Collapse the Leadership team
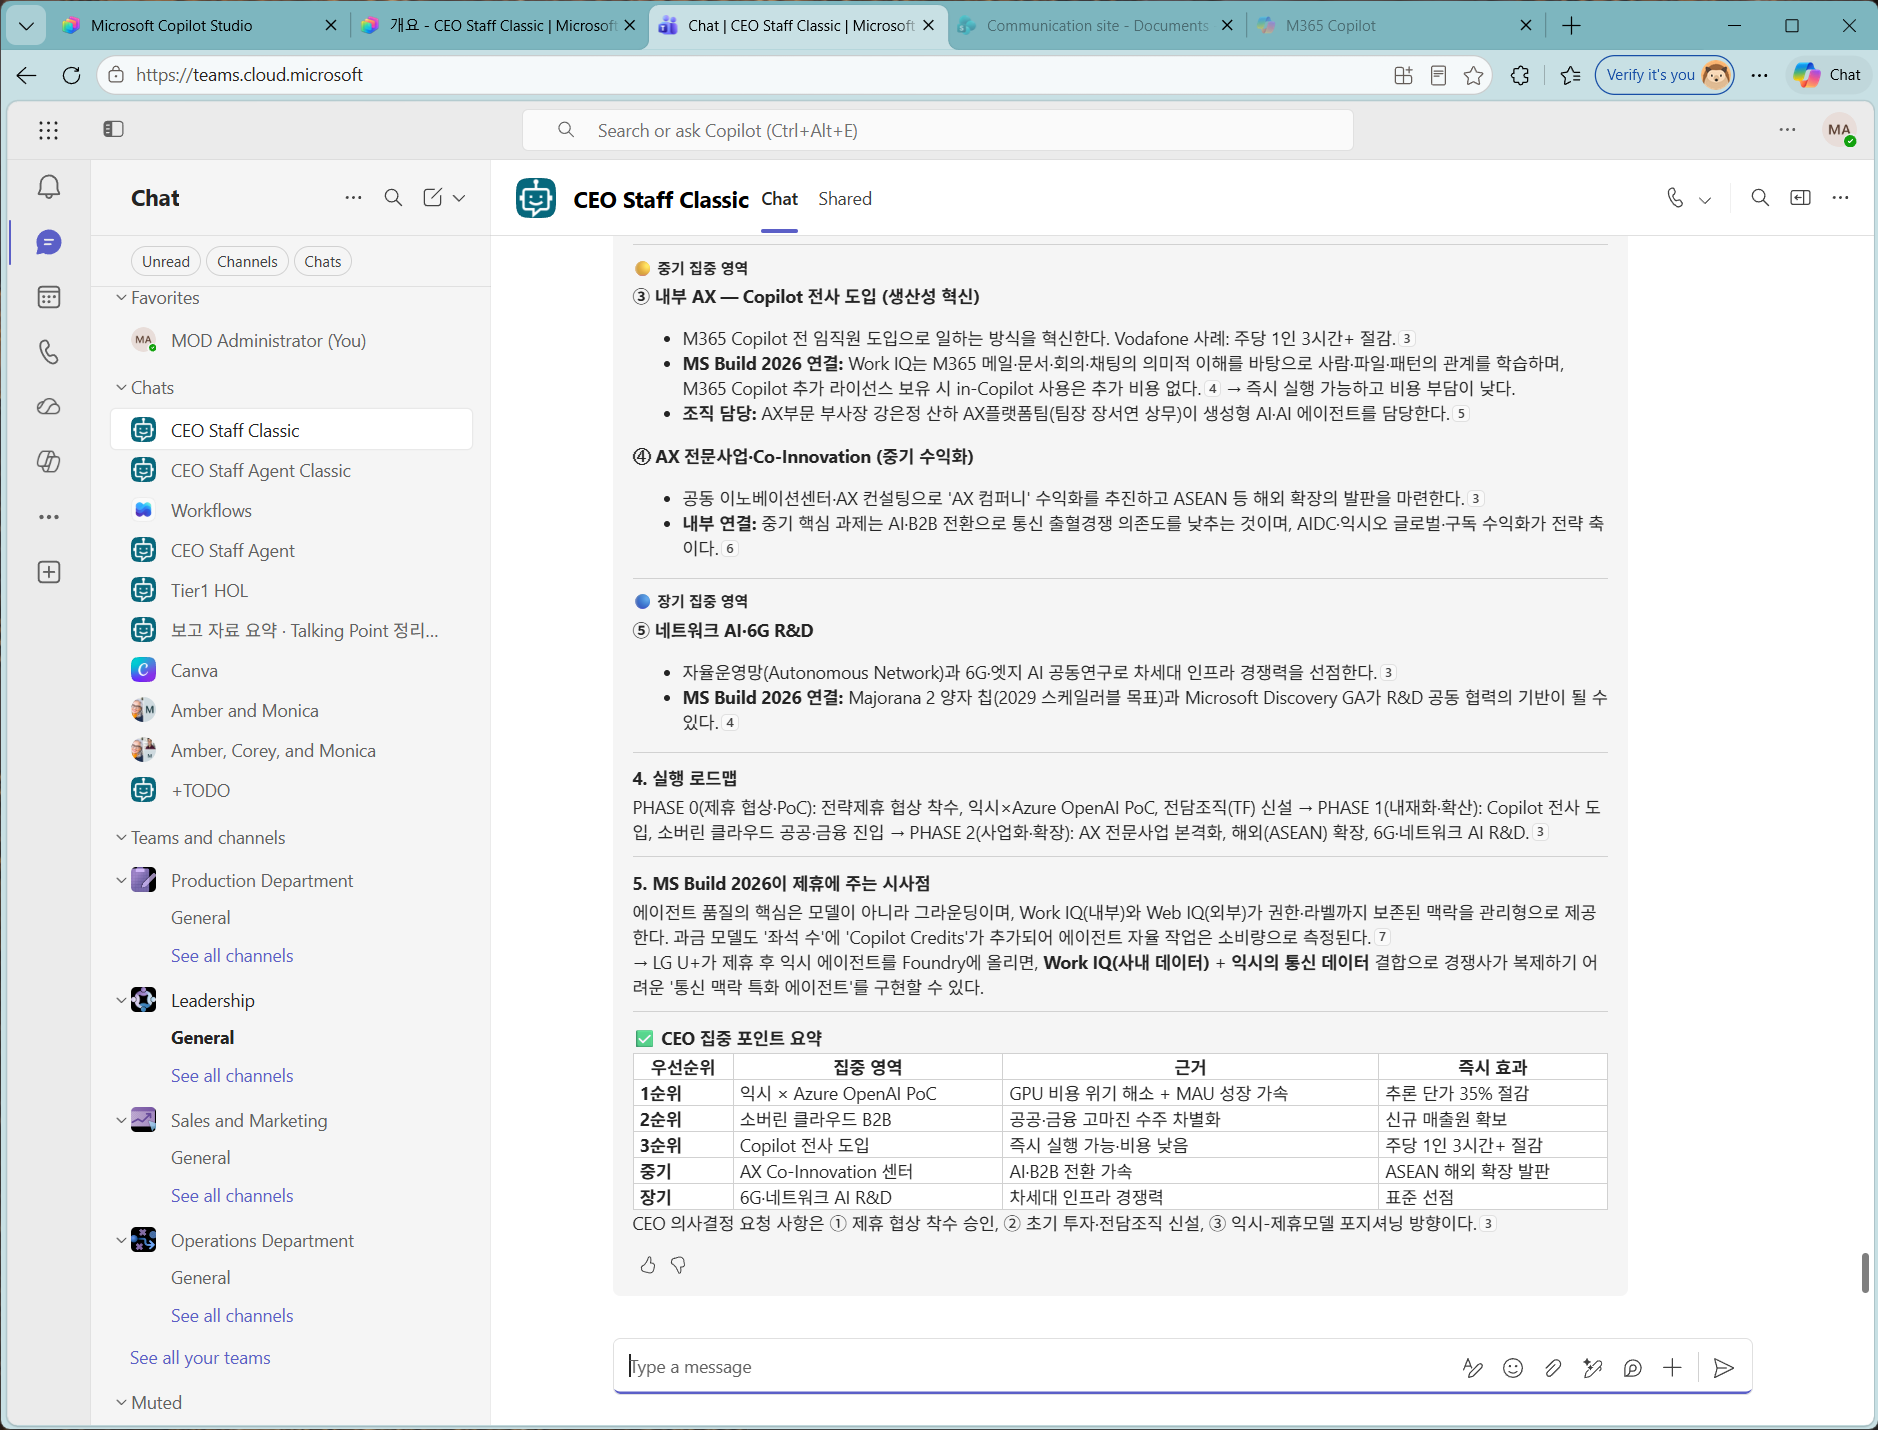 [x=121, y=1001]
